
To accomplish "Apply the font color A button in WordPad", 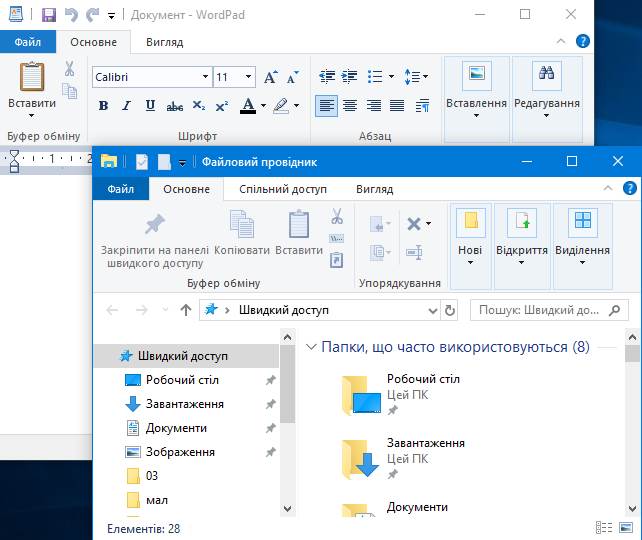I will point(248,106).
